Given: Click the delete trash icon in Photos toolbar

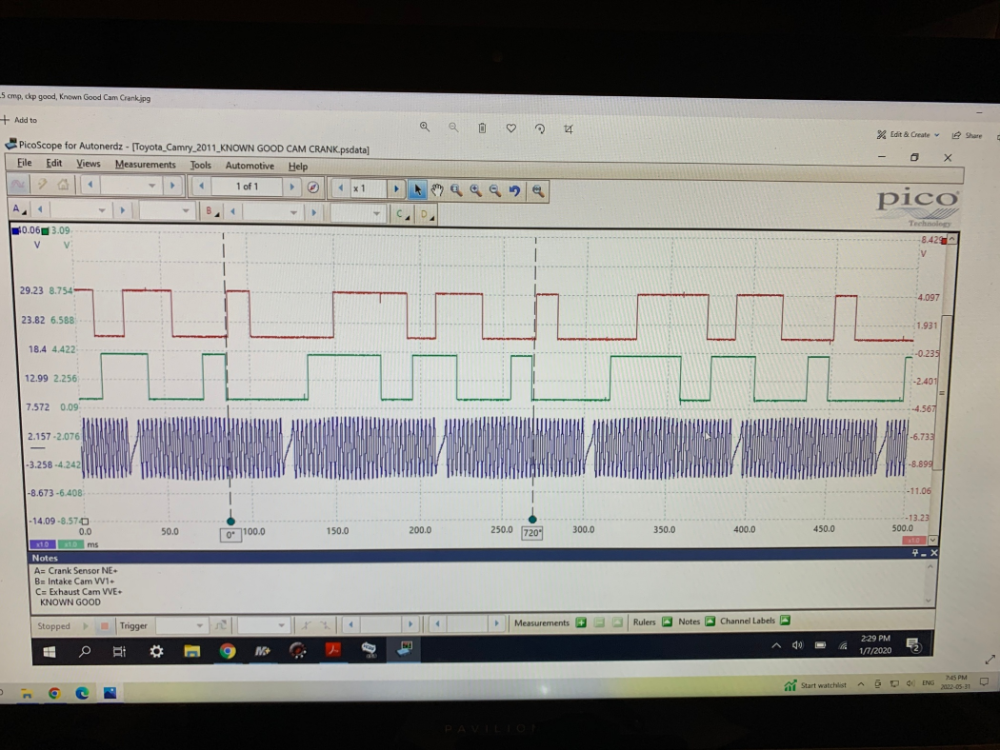Looking at the screenshot, I should 482,128.
